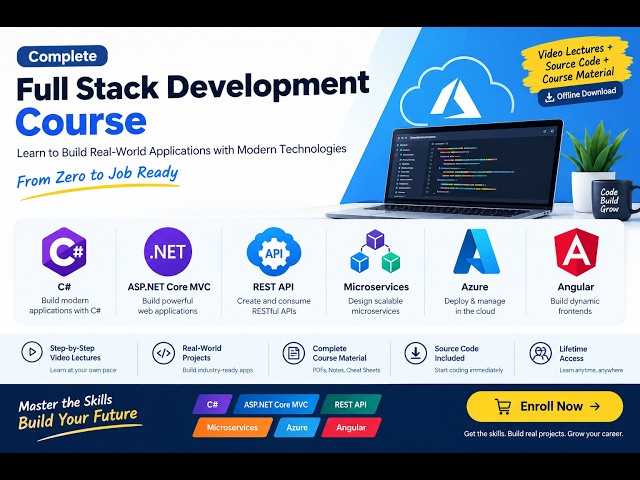Click the shopping cart icon on Enroll Now
This screenshot has width=640, height=480.
[x=503, y=407]
